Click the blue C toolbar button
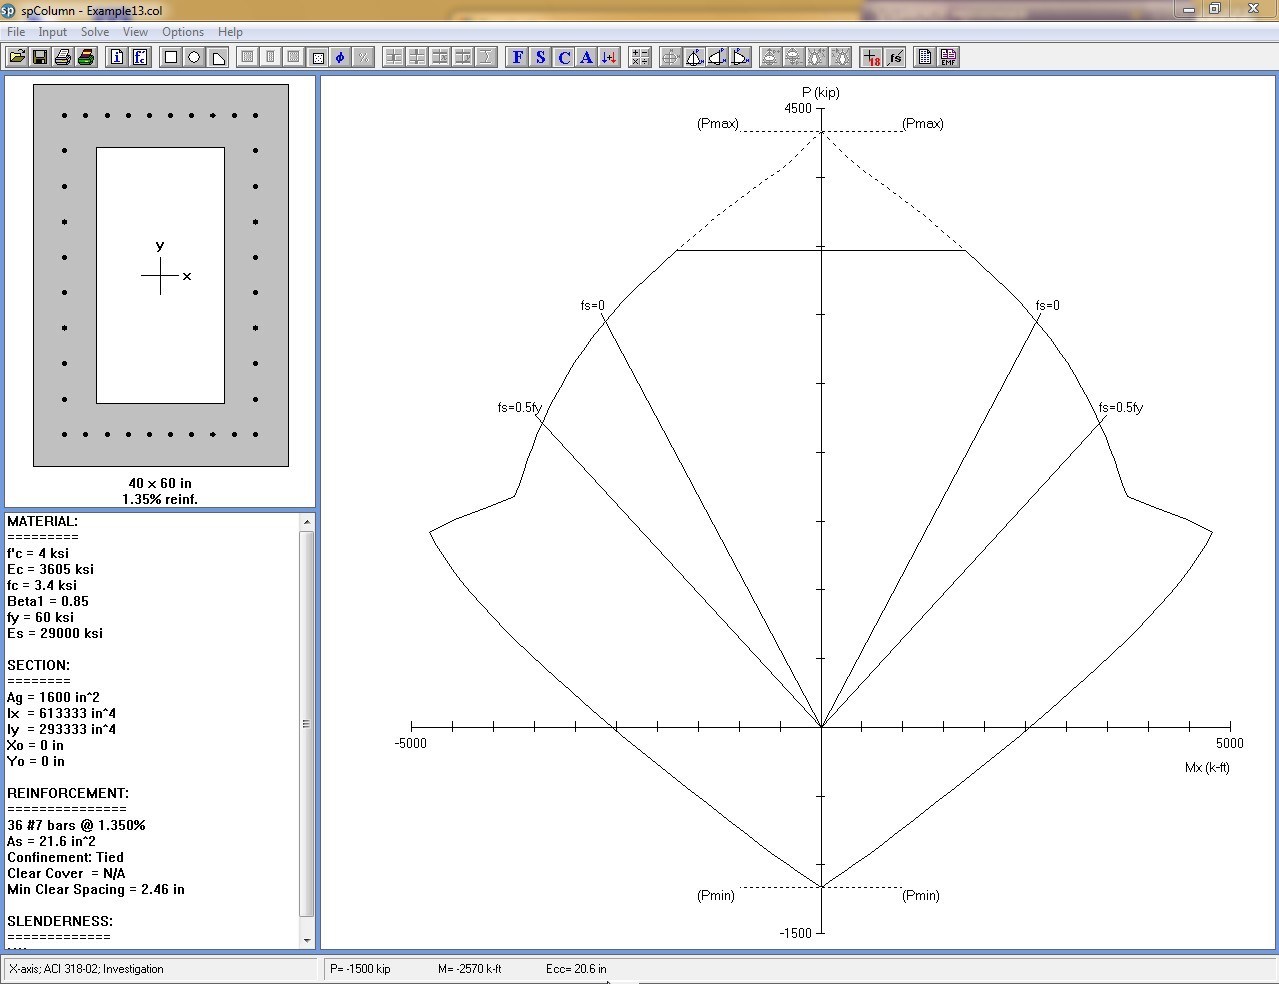 pyautogui.click(x=564, y=57)
